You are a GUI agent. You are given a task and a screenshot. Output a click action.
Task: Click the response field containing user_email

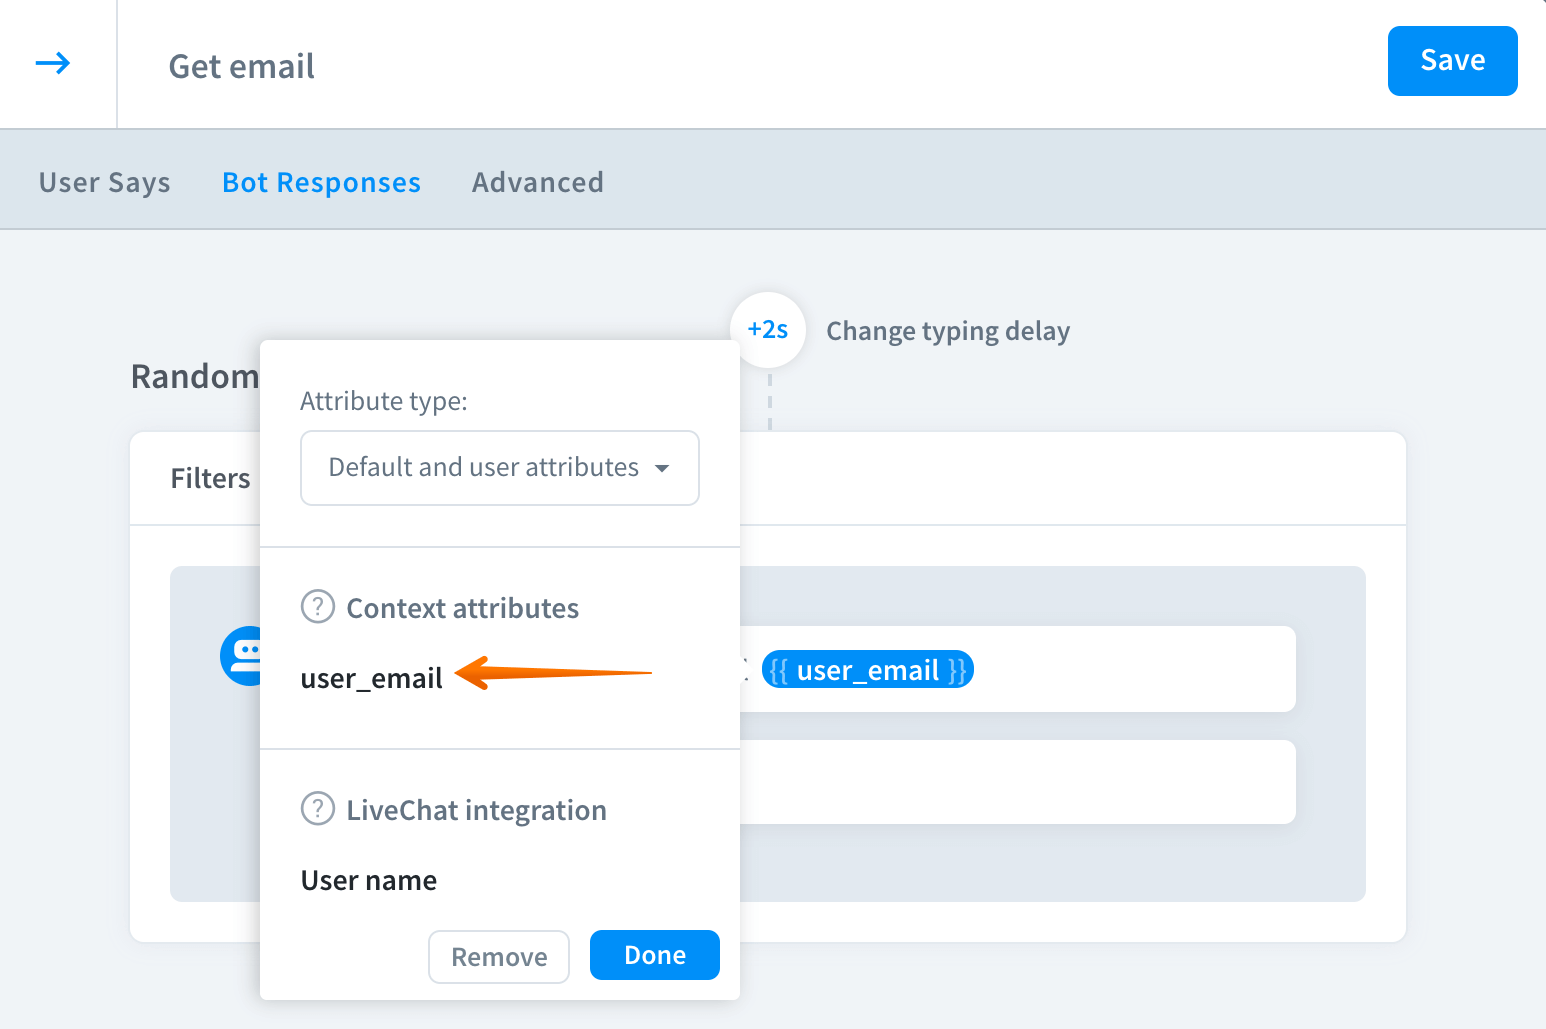(x=1130, y=670)
